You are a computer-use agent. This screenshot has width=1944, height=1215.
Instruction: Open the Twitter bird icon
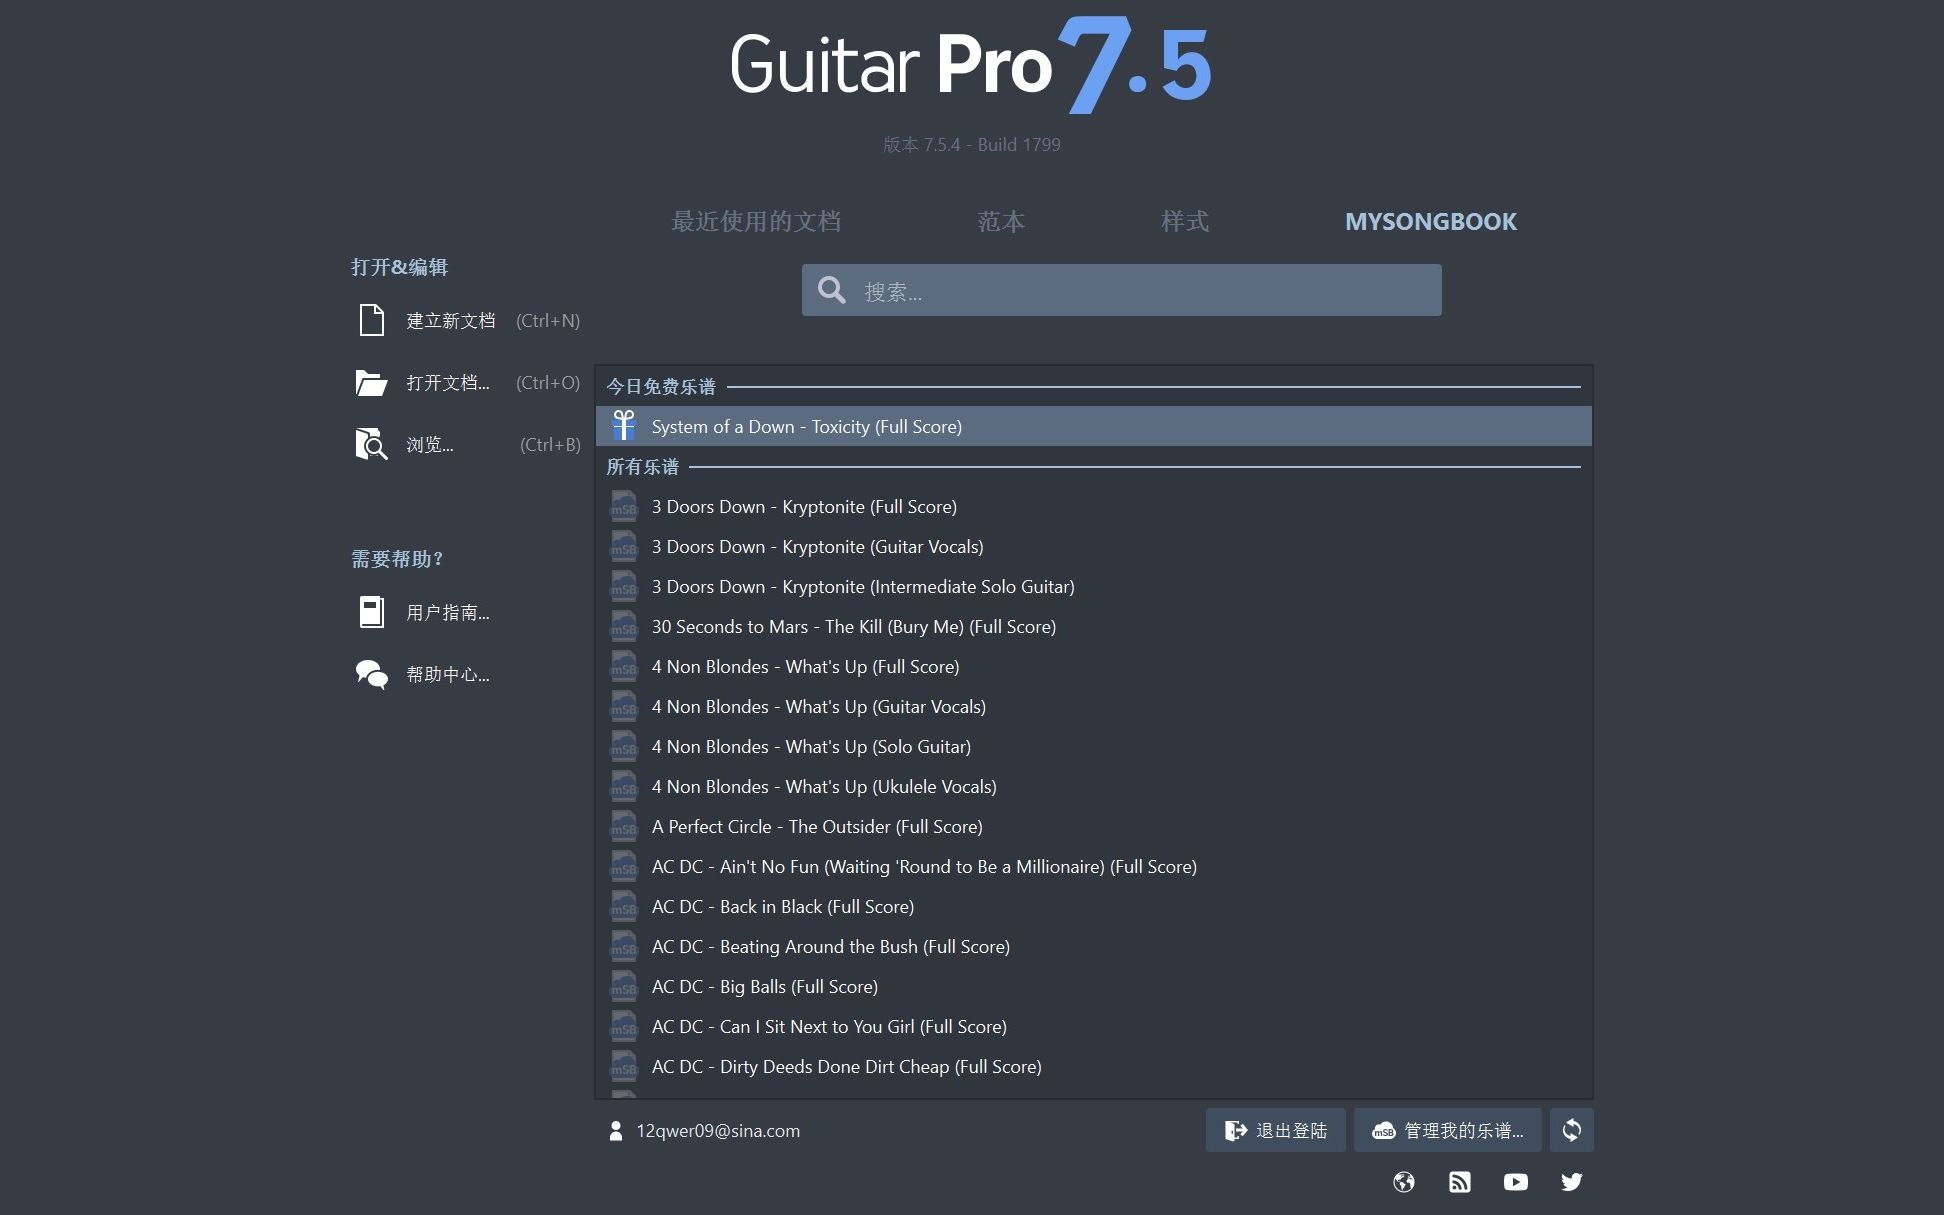pos(1572,1182)
